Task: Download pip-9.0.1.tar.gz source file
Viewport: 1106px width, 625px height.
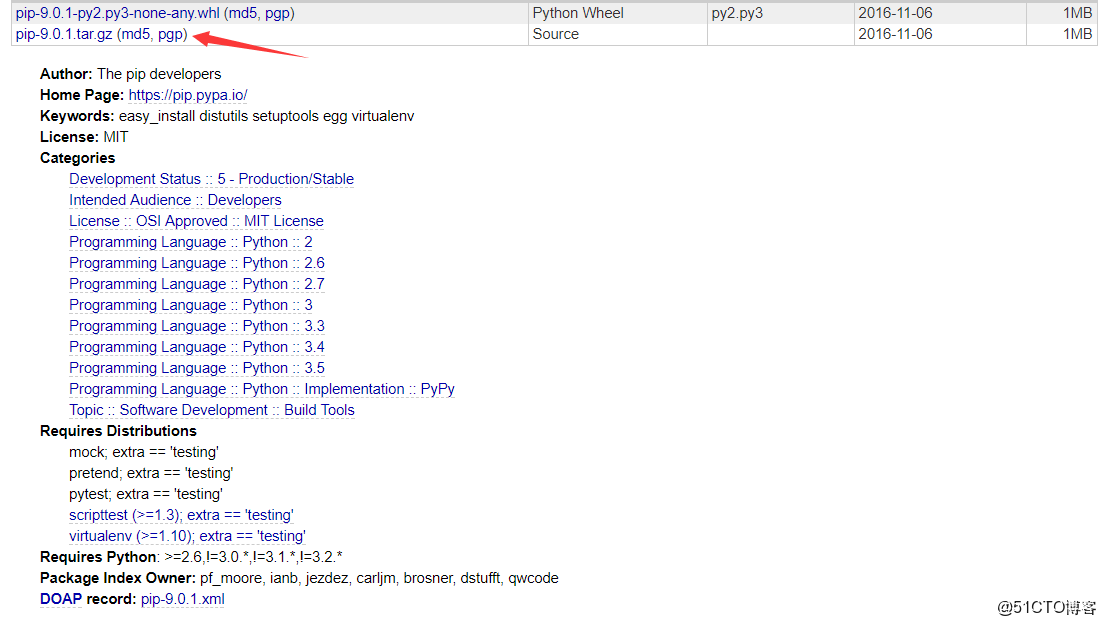Action: pyautogui.click(x=64, y=34)
